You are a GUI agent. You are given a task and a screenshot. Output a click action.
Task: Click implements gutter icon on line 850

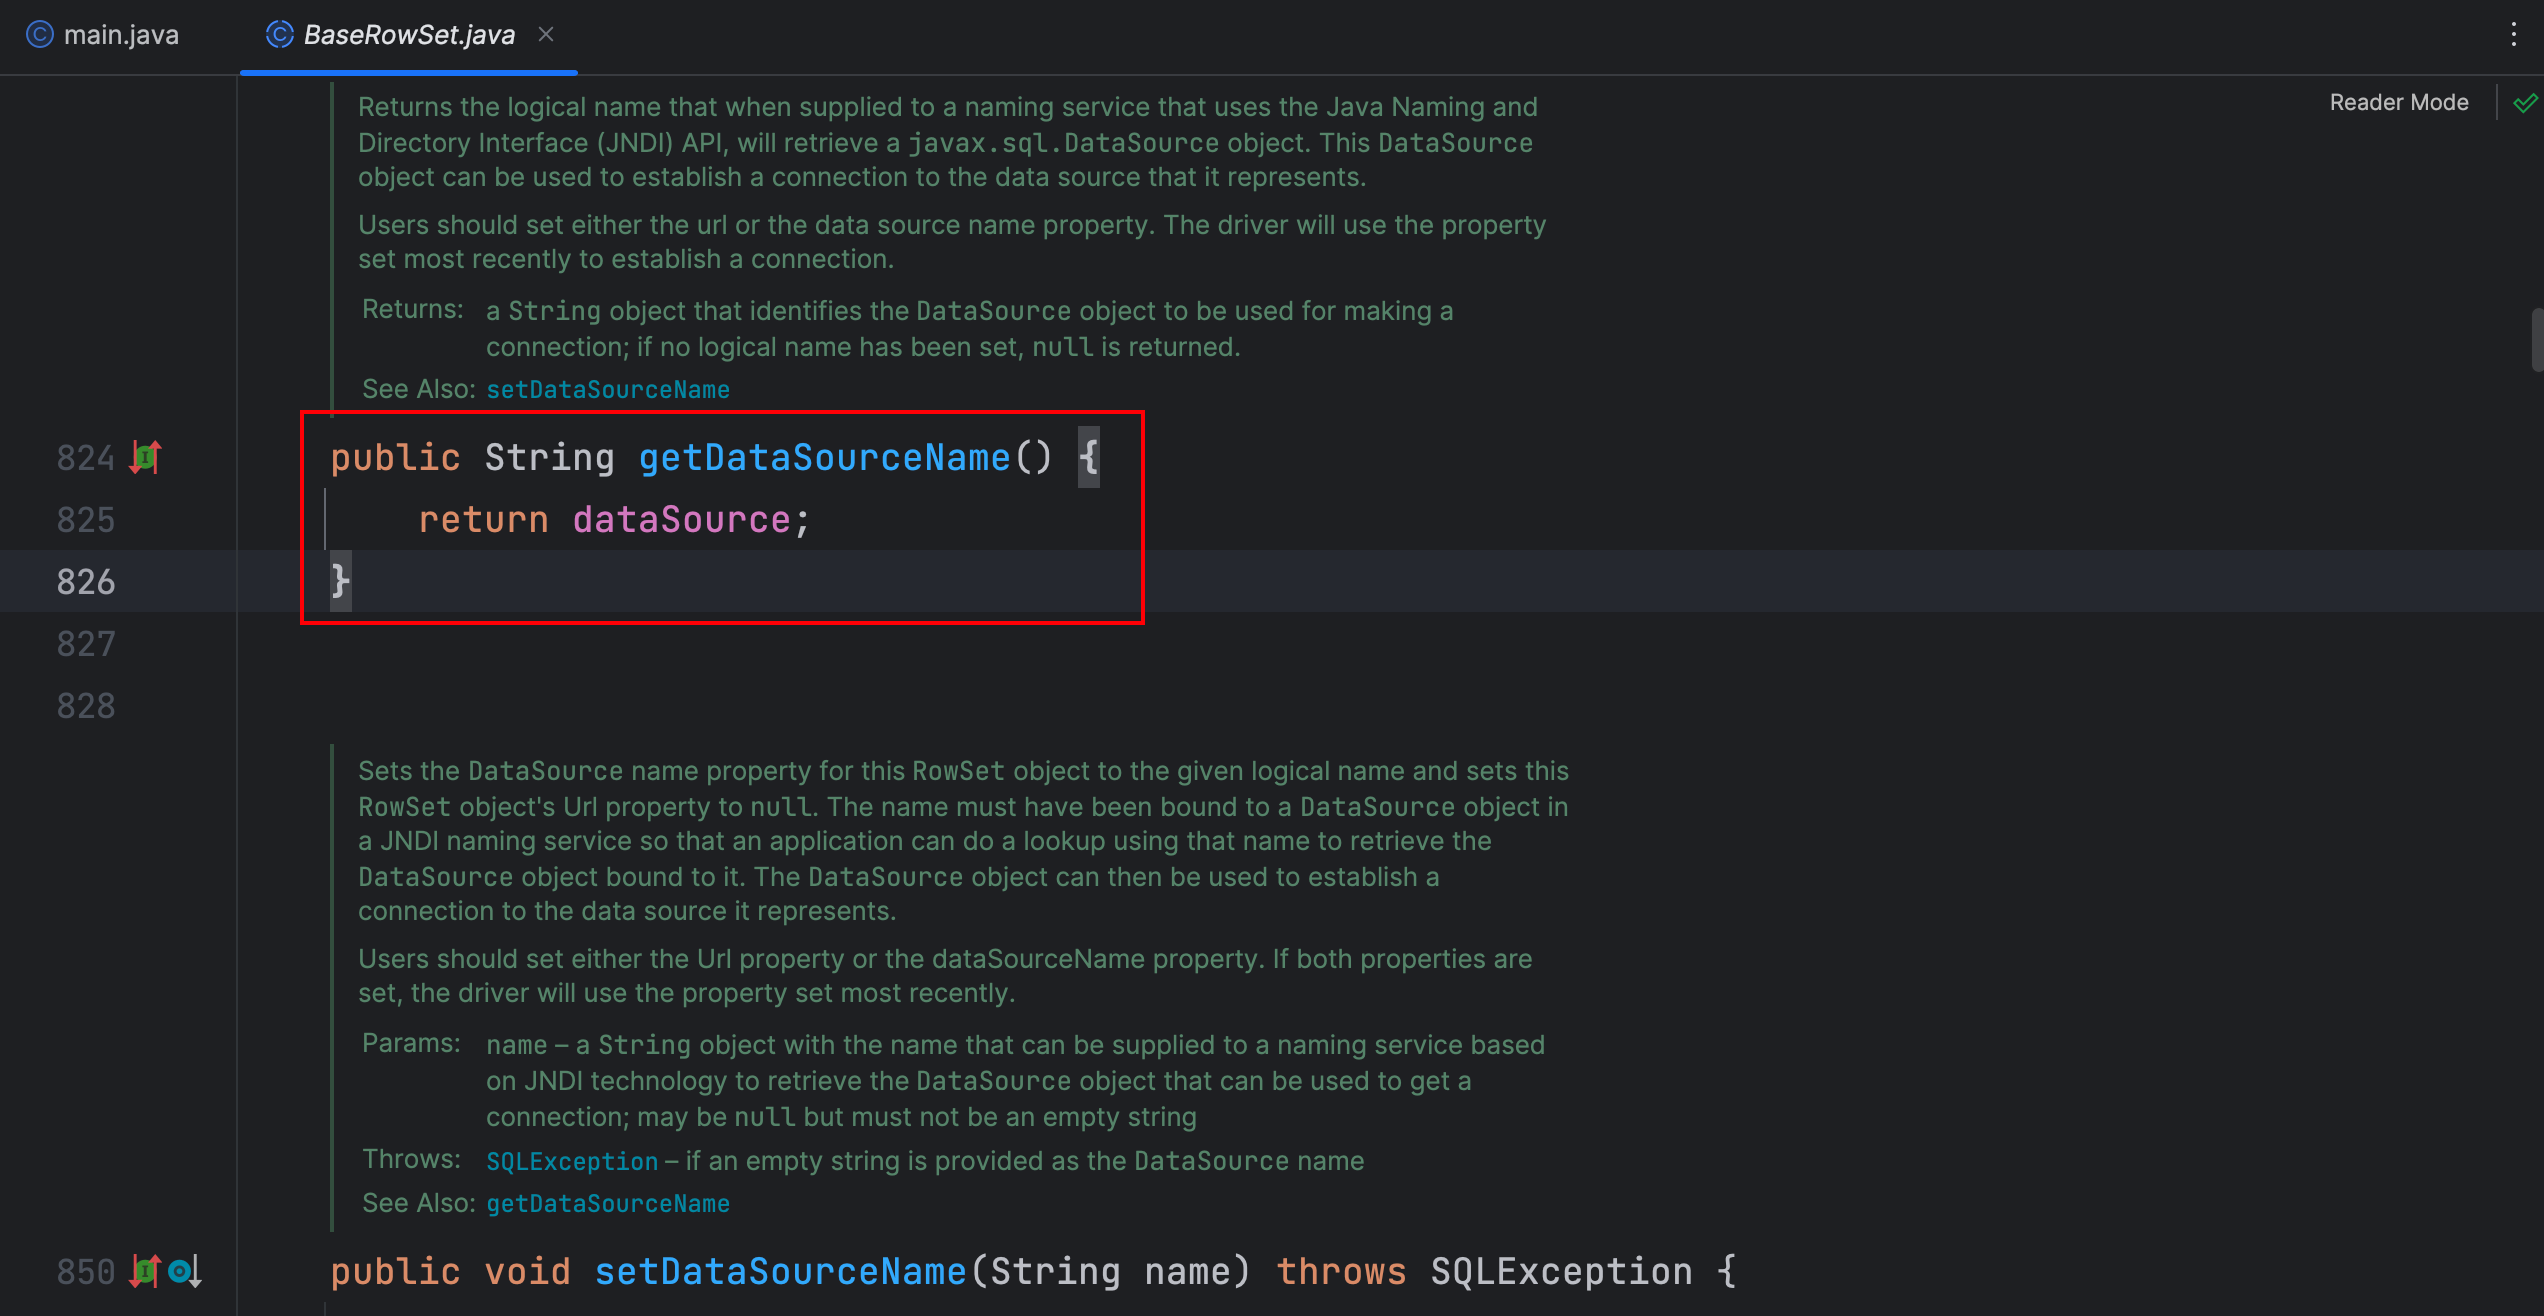(146, 1271)
